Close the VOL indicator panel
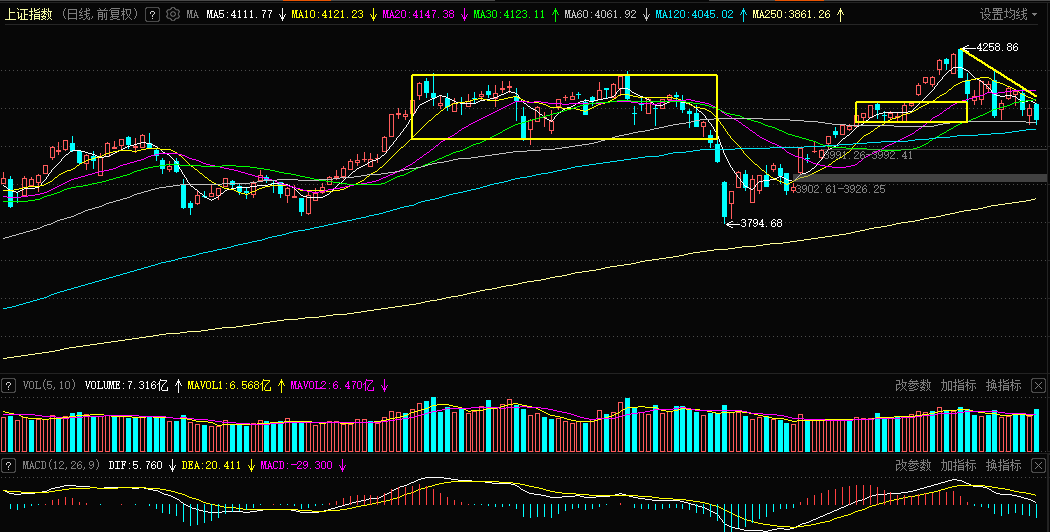Image resolution: width=1050 pixels, height=532 pixels. click(1038, 385)
